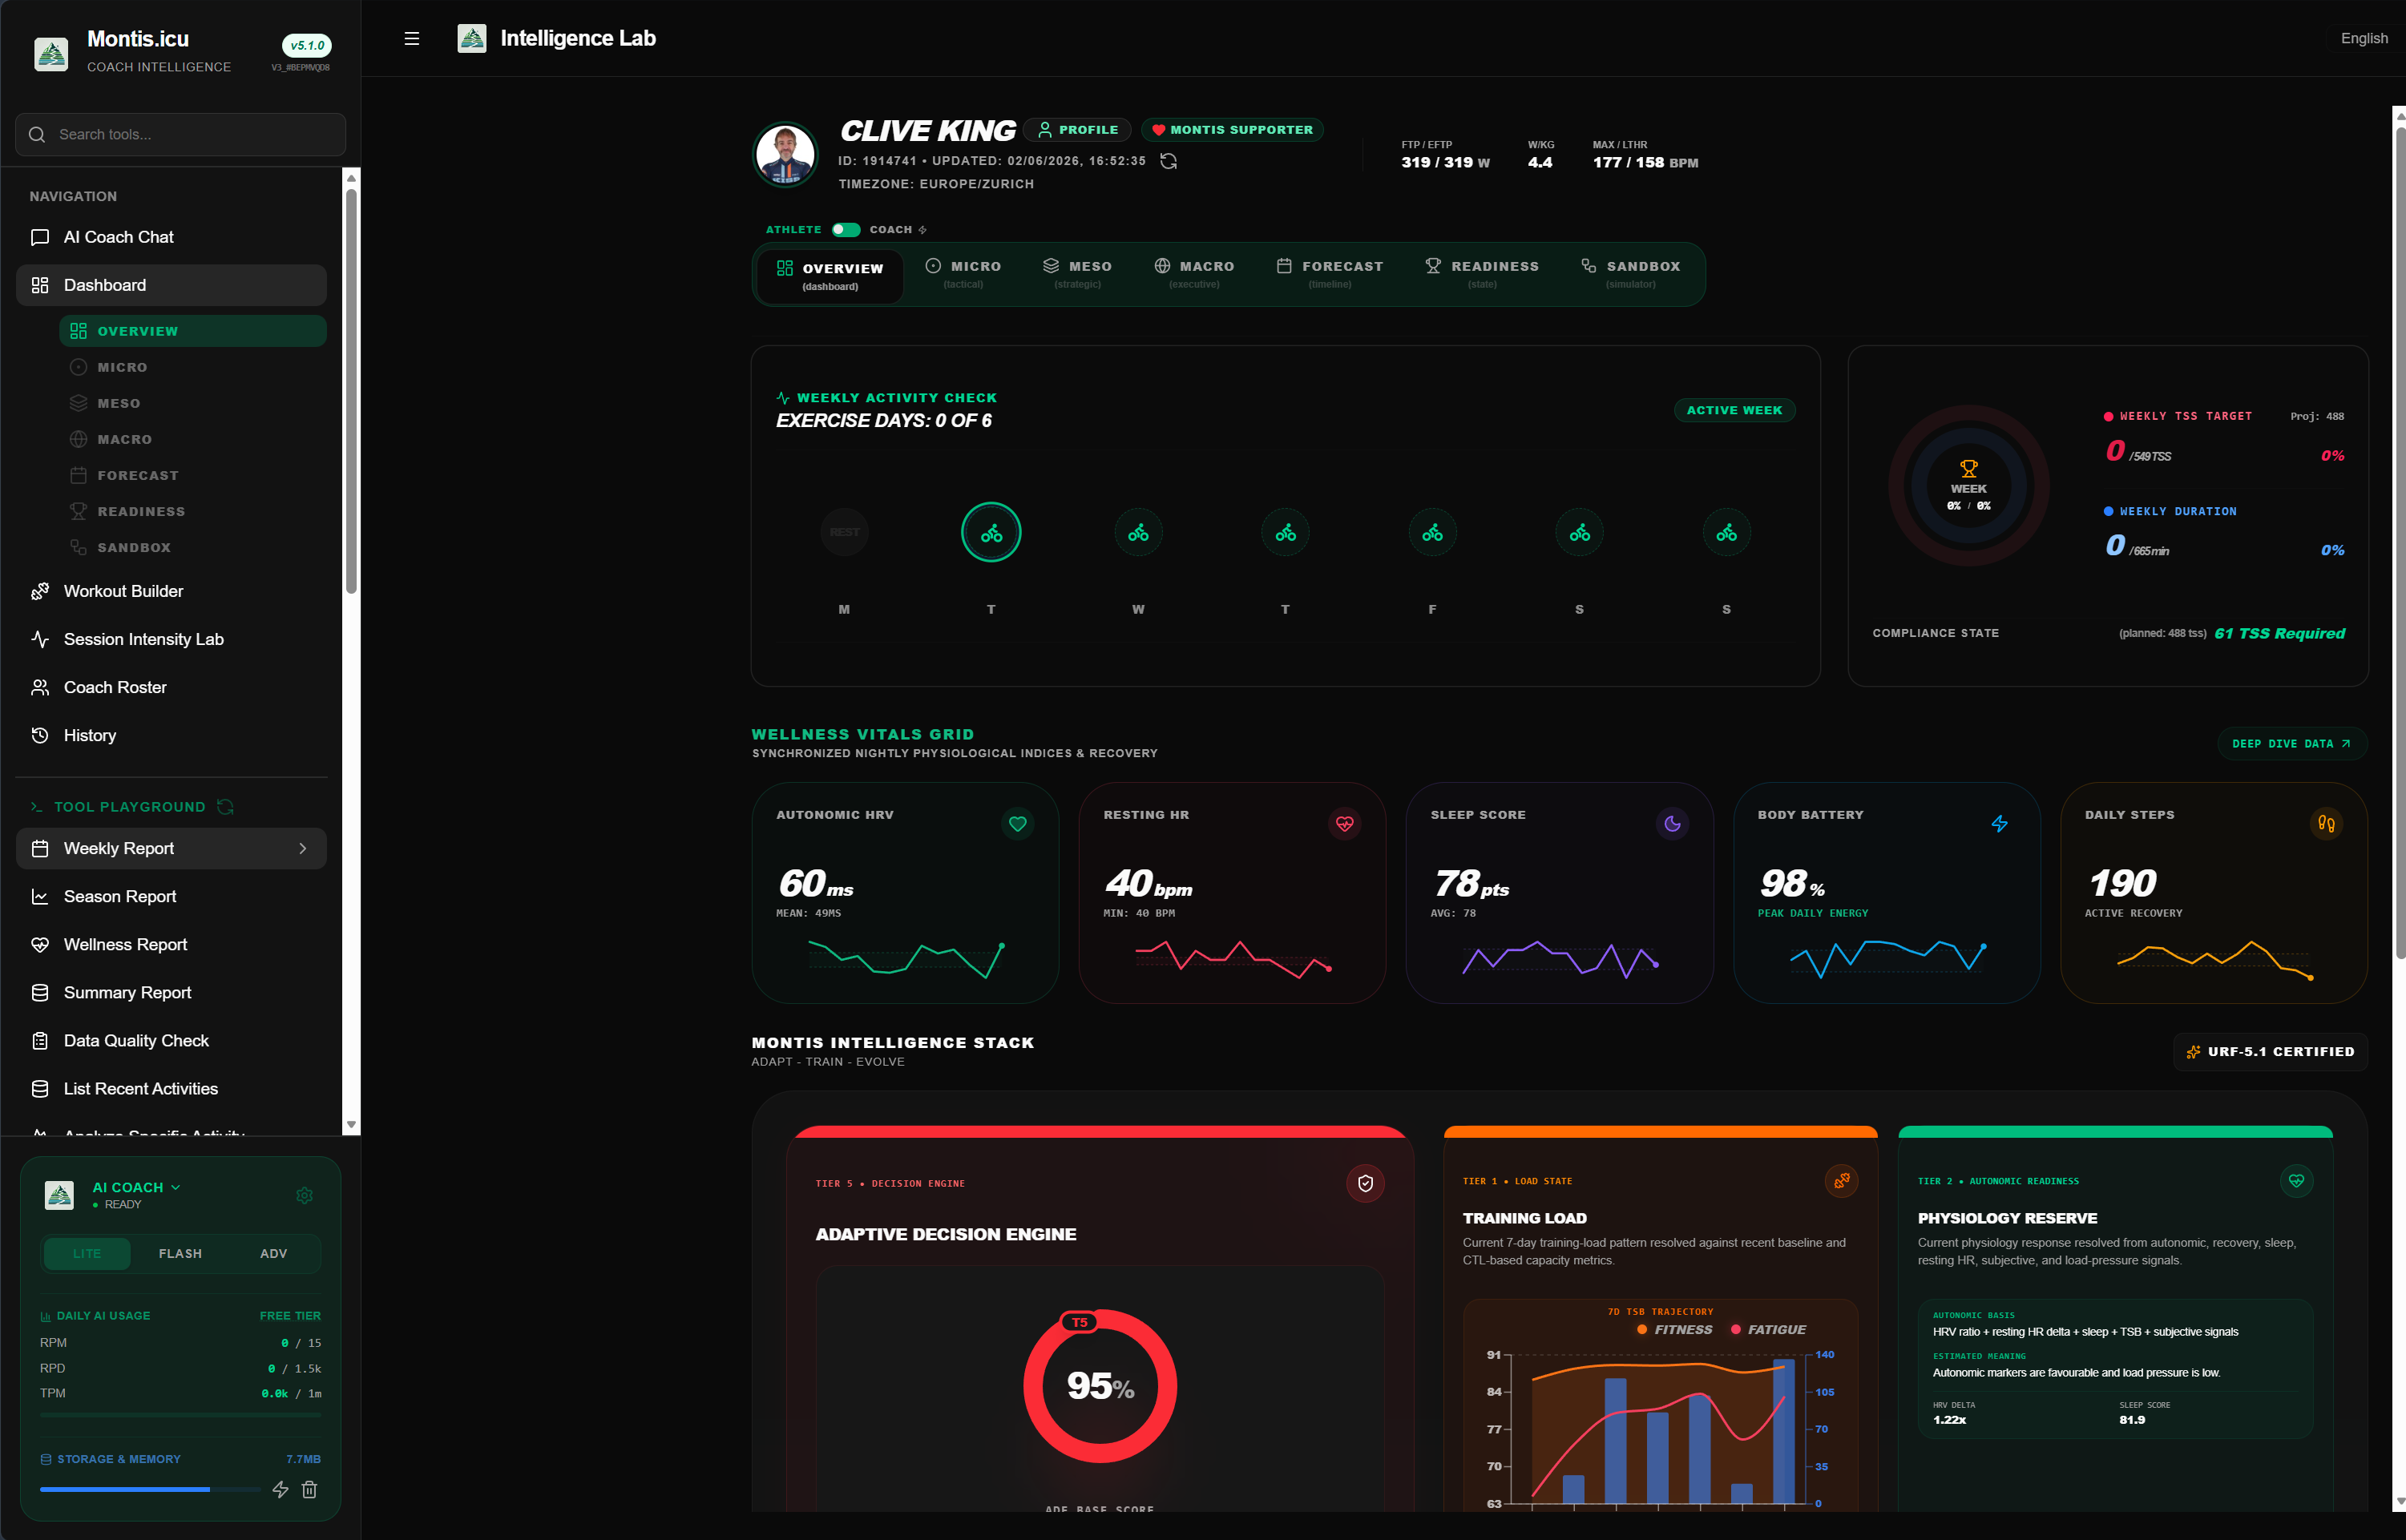Screen dimensions: 2406x1540
Task: Click Montis.icu logo in sidebar
Action: [x=51, y=52]
